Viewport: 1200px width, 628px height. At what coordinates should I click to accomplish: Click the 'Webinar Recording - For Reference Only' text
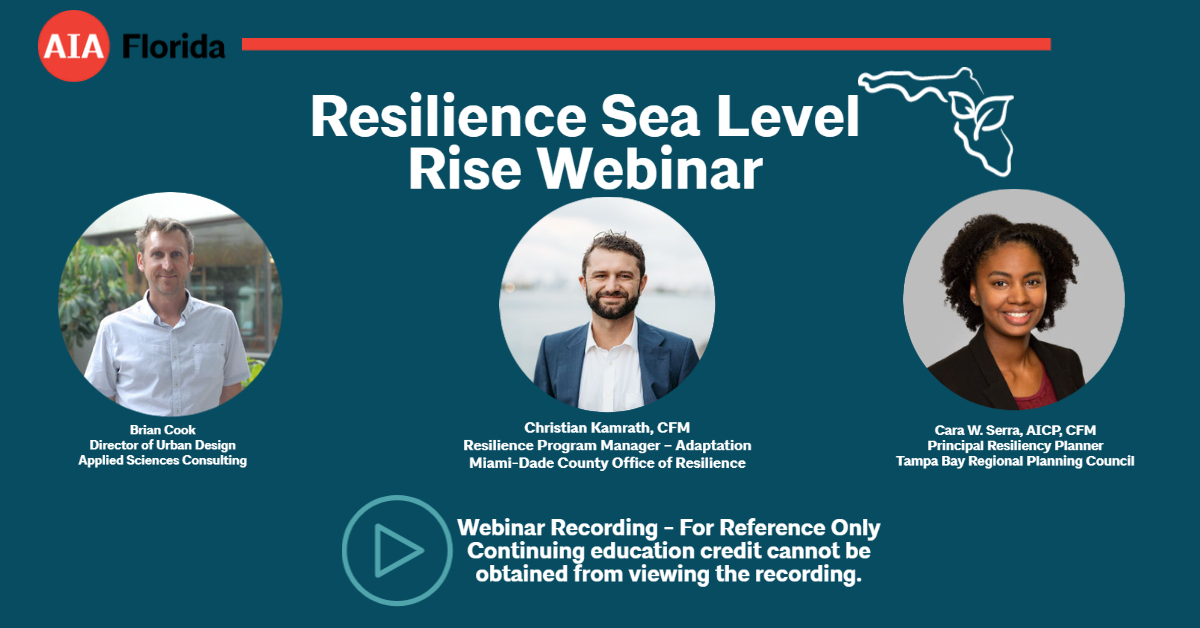(668, 526)
